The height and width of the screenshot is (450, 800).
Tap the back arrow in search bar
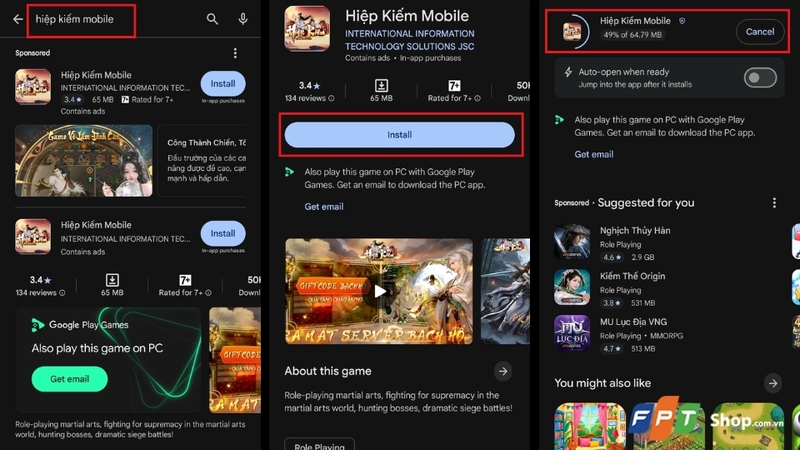pos(18,19)
